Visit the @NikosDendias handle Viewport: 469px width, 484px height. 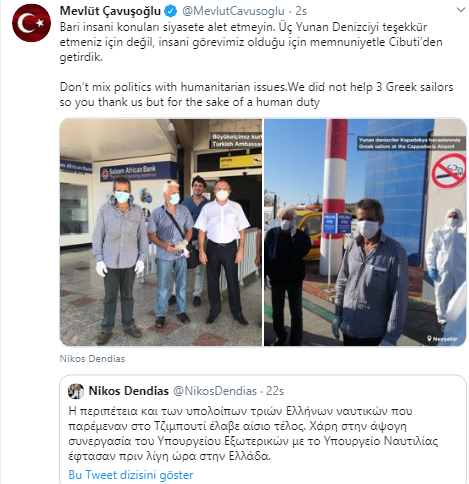(215, 391)
